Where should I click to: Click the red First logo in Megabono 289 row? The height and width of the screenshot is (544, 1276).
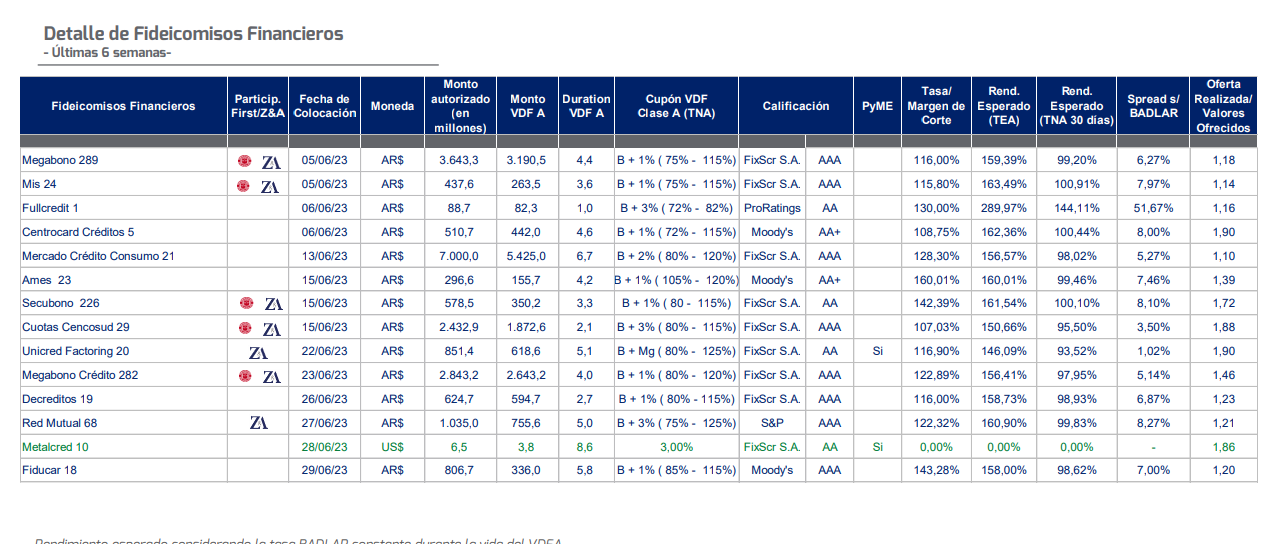[243, 161]
